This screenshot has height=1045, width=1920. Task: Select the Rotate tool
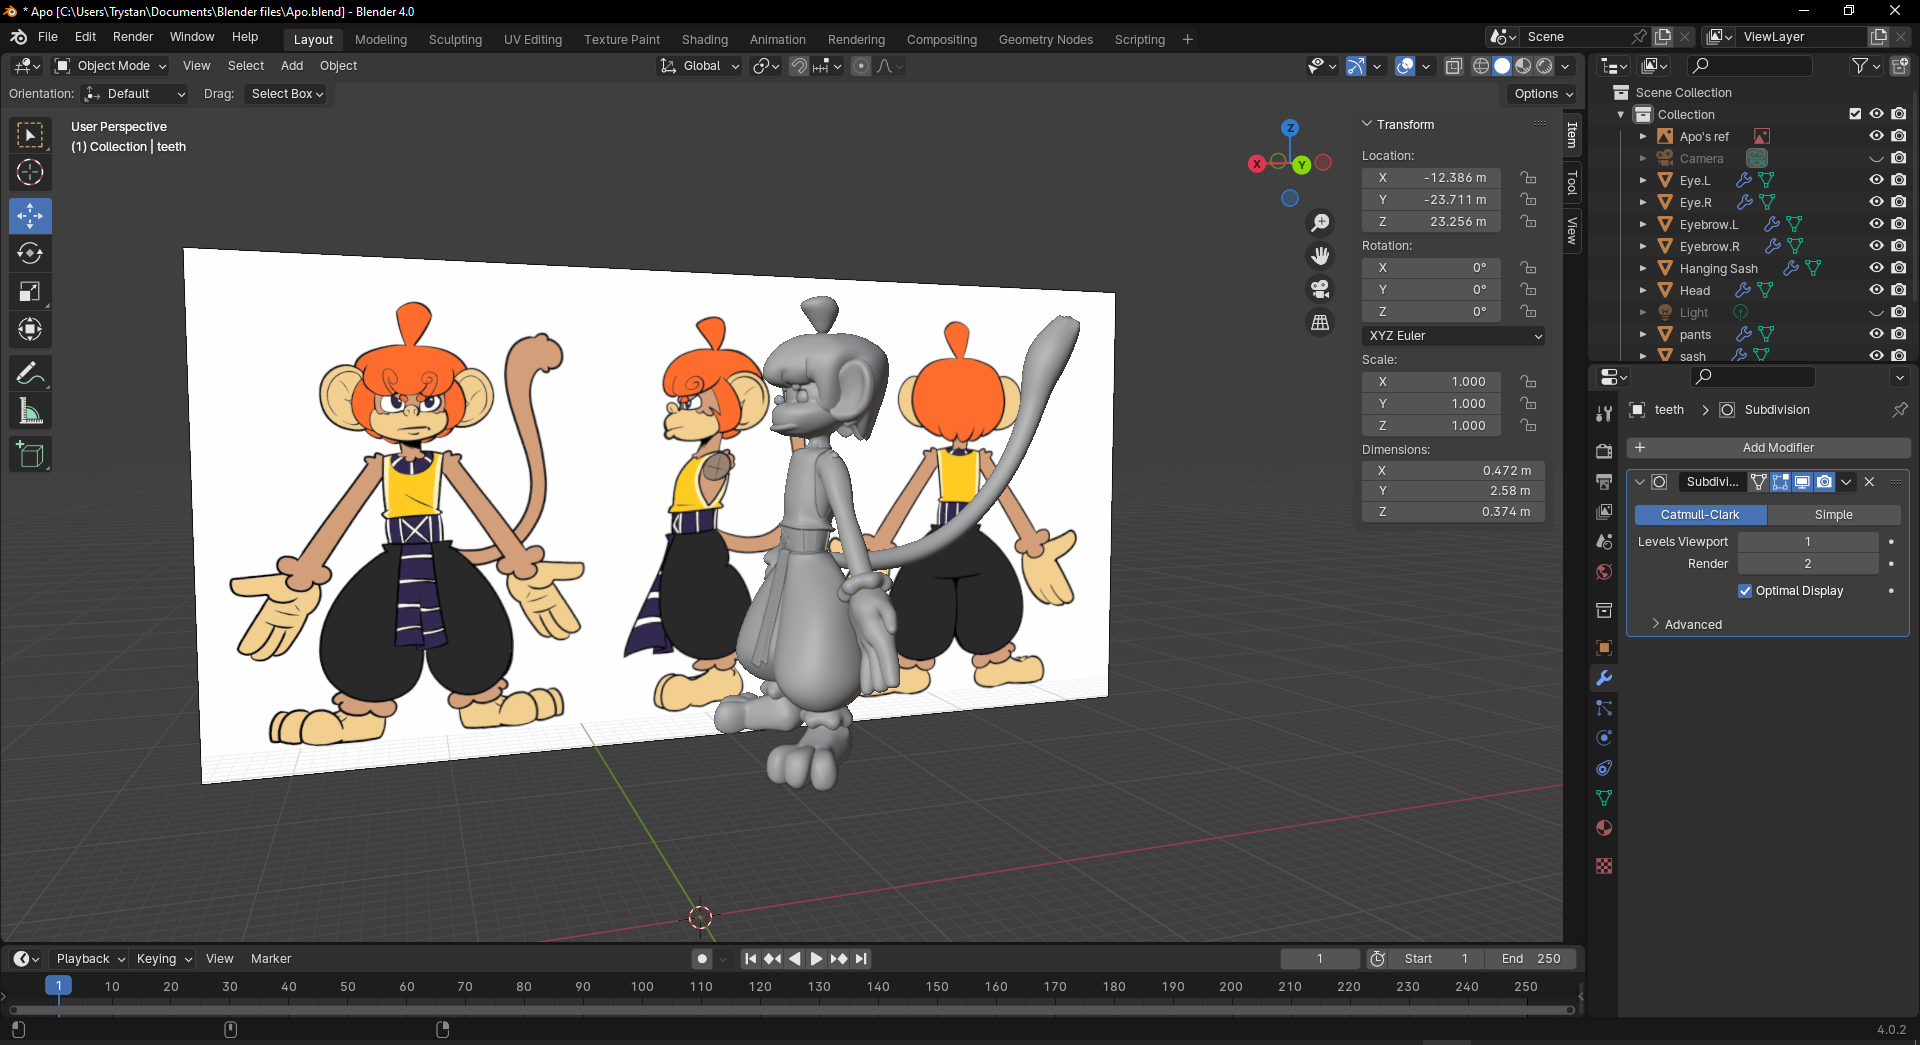click(x=30, y=254)
